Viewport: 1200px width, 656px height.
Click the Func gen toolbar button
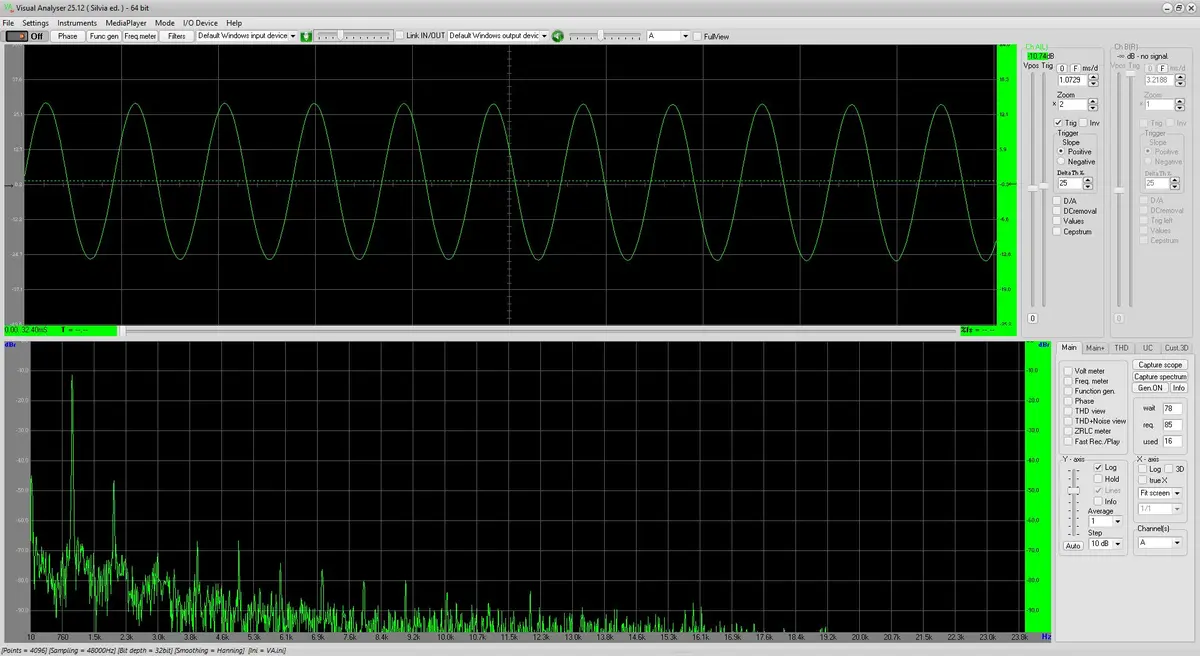[x=104, y=36]
